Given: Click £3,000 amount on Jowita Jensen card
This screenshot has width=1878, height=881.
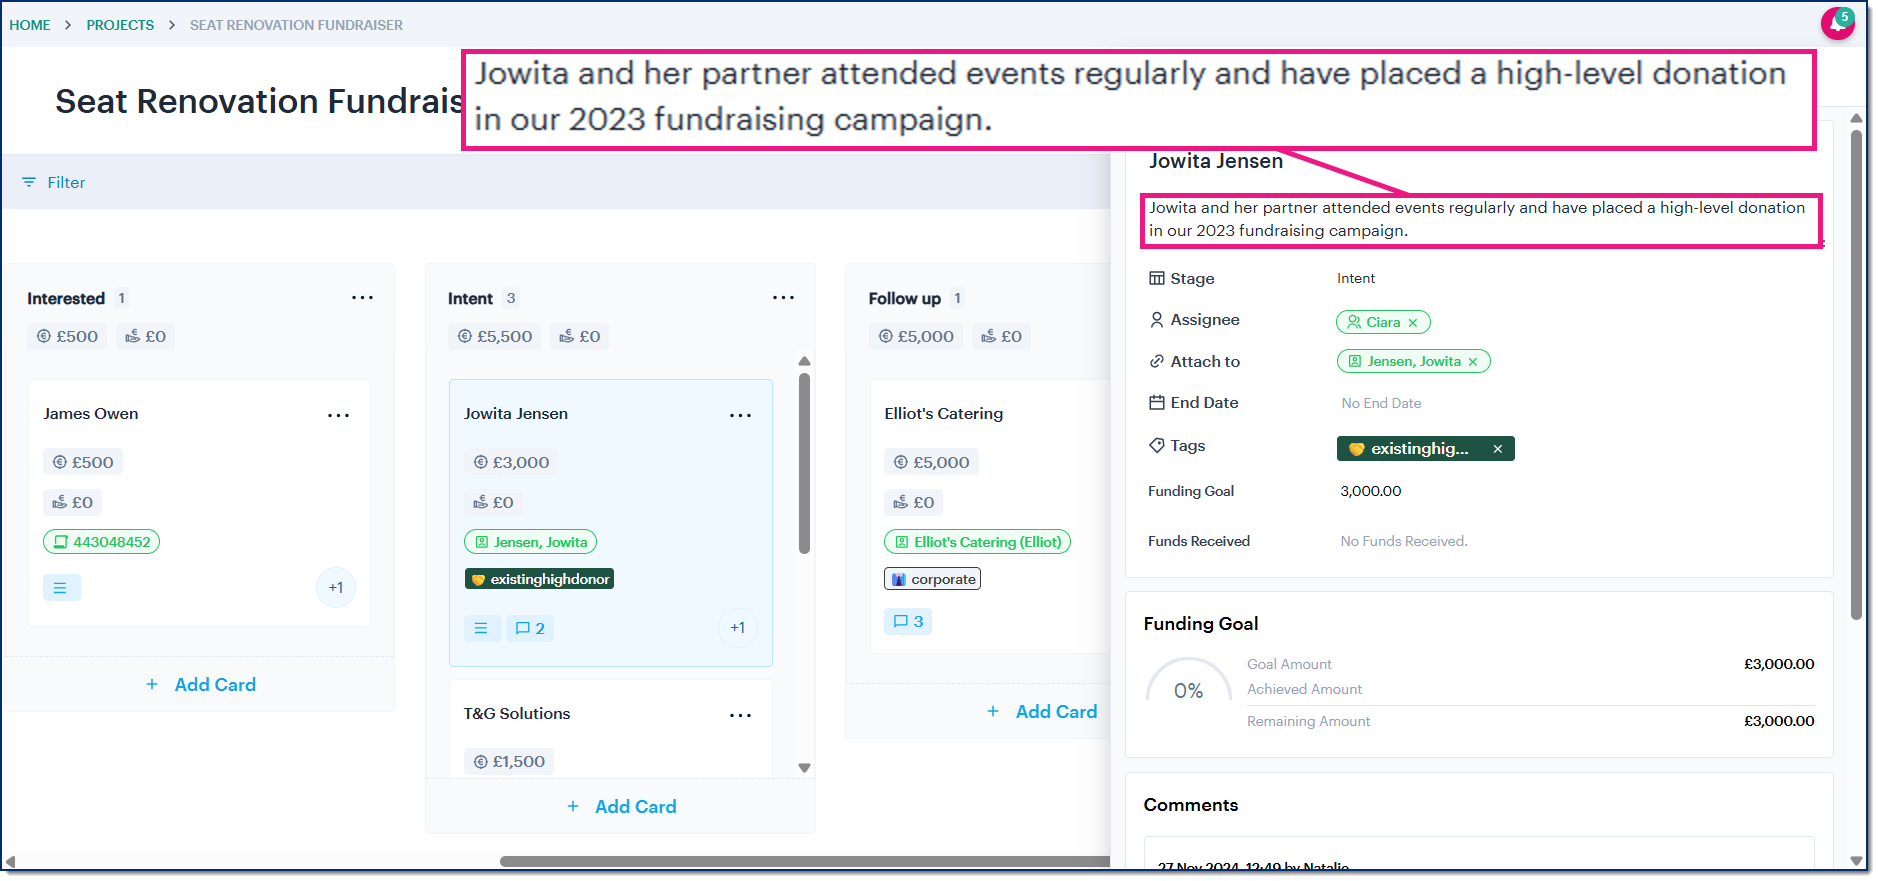Looking at the screenshot, I should coord(512,462).
